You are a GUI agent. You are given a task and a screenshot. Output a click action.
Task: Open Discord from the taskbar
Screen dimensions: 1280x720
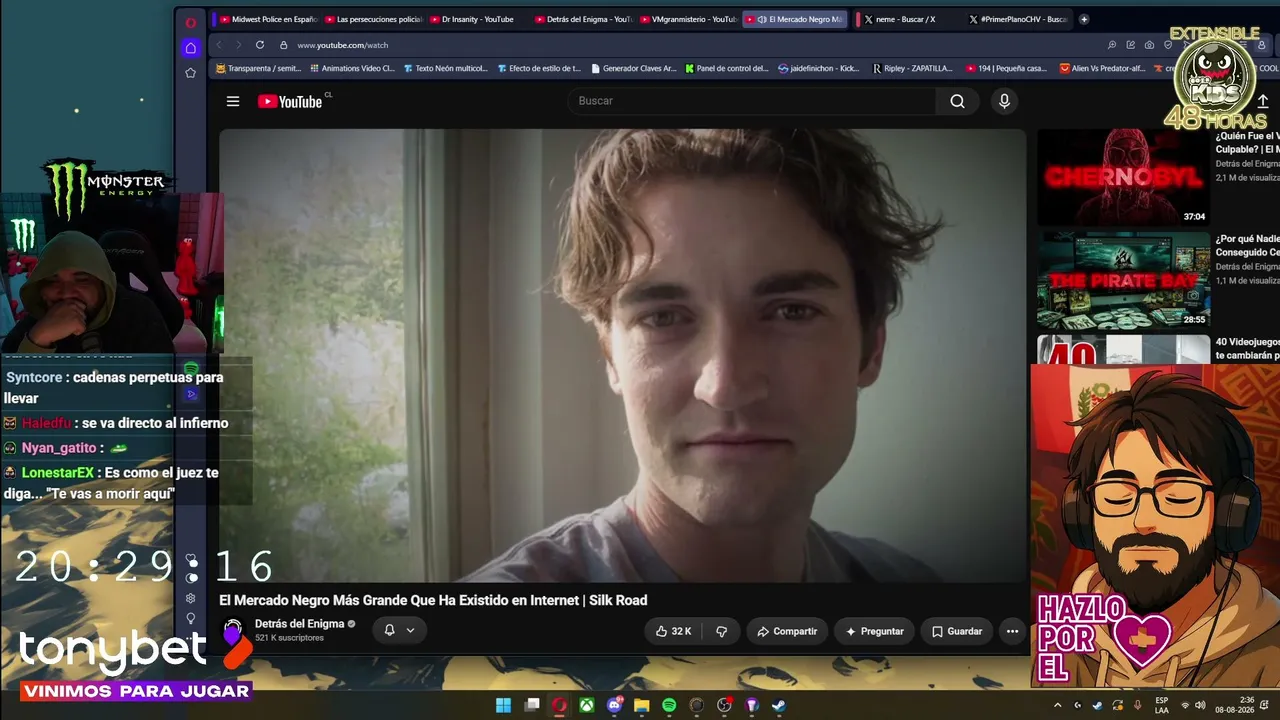[614, 705]
